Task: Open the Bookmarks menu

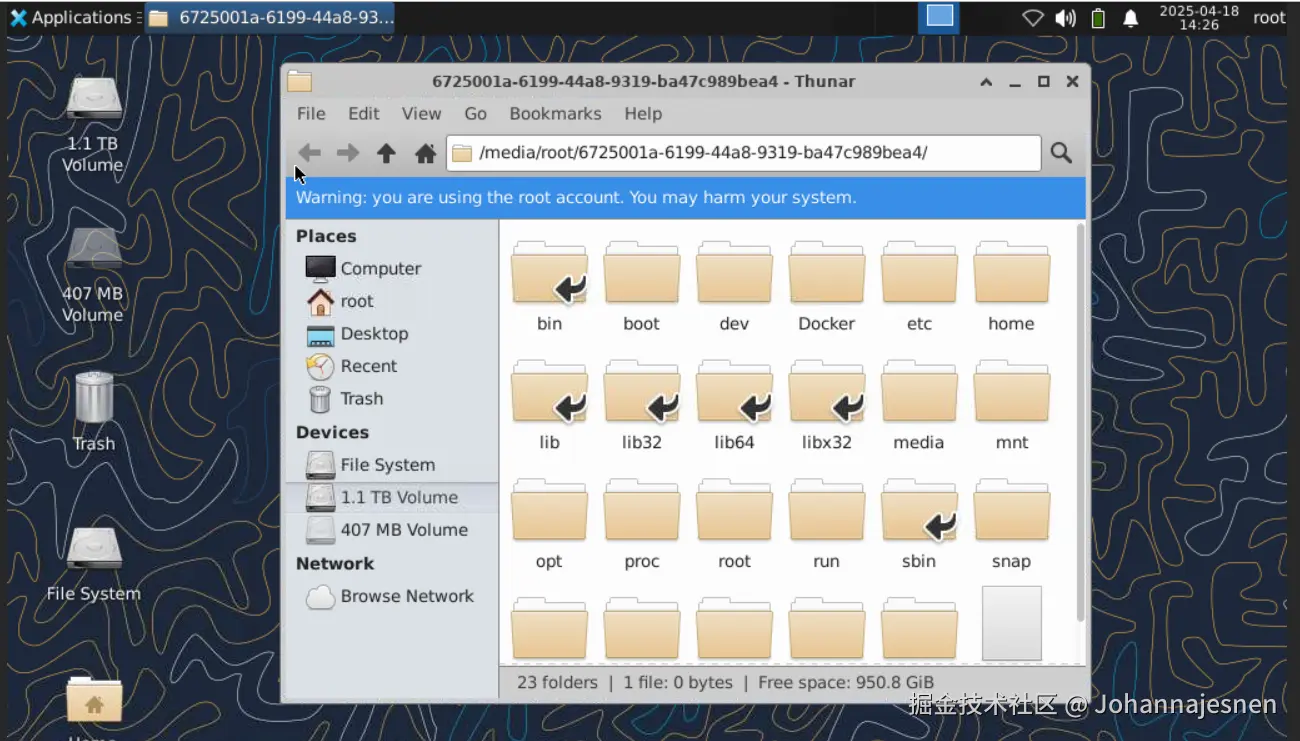Action: (555, 113)
